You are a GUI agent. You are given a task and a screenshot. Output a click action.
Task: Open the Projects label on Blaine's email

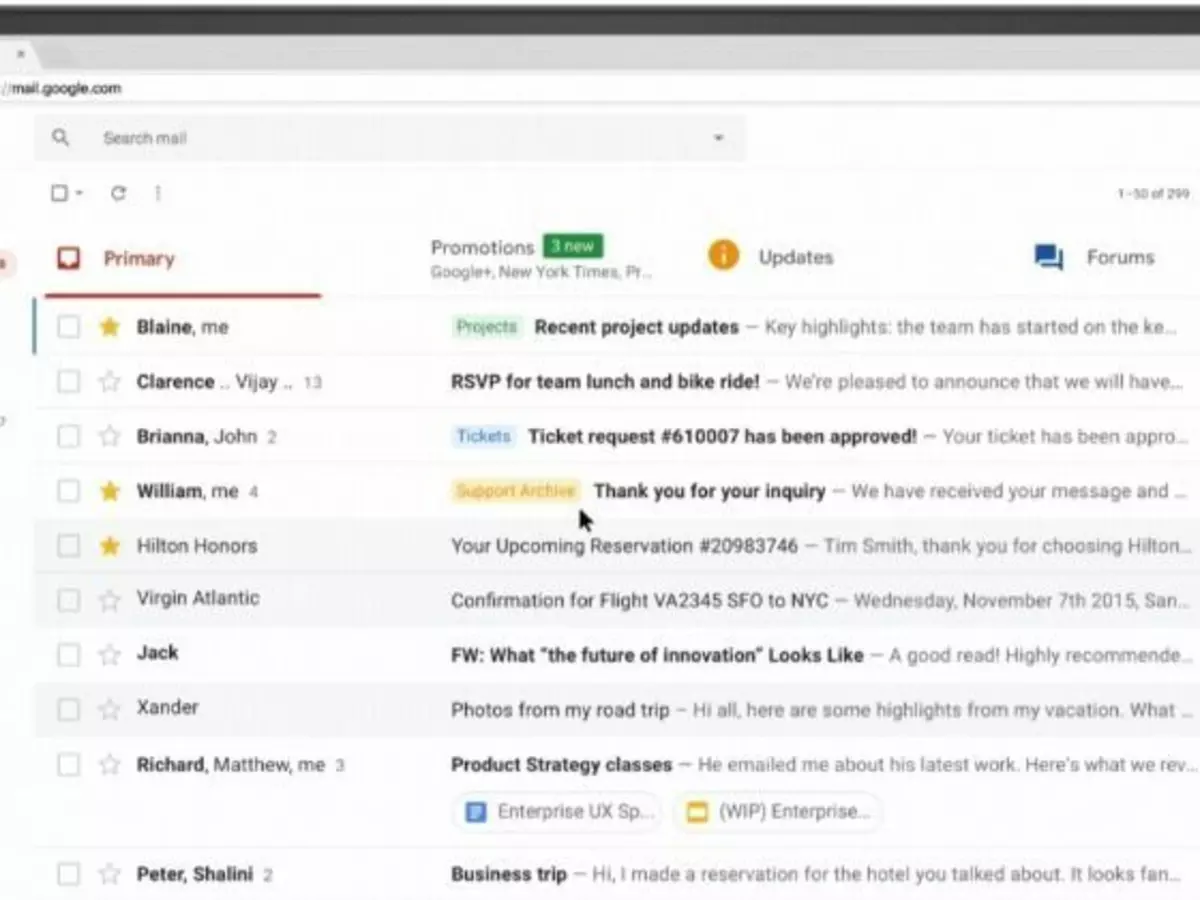[487, 326]
